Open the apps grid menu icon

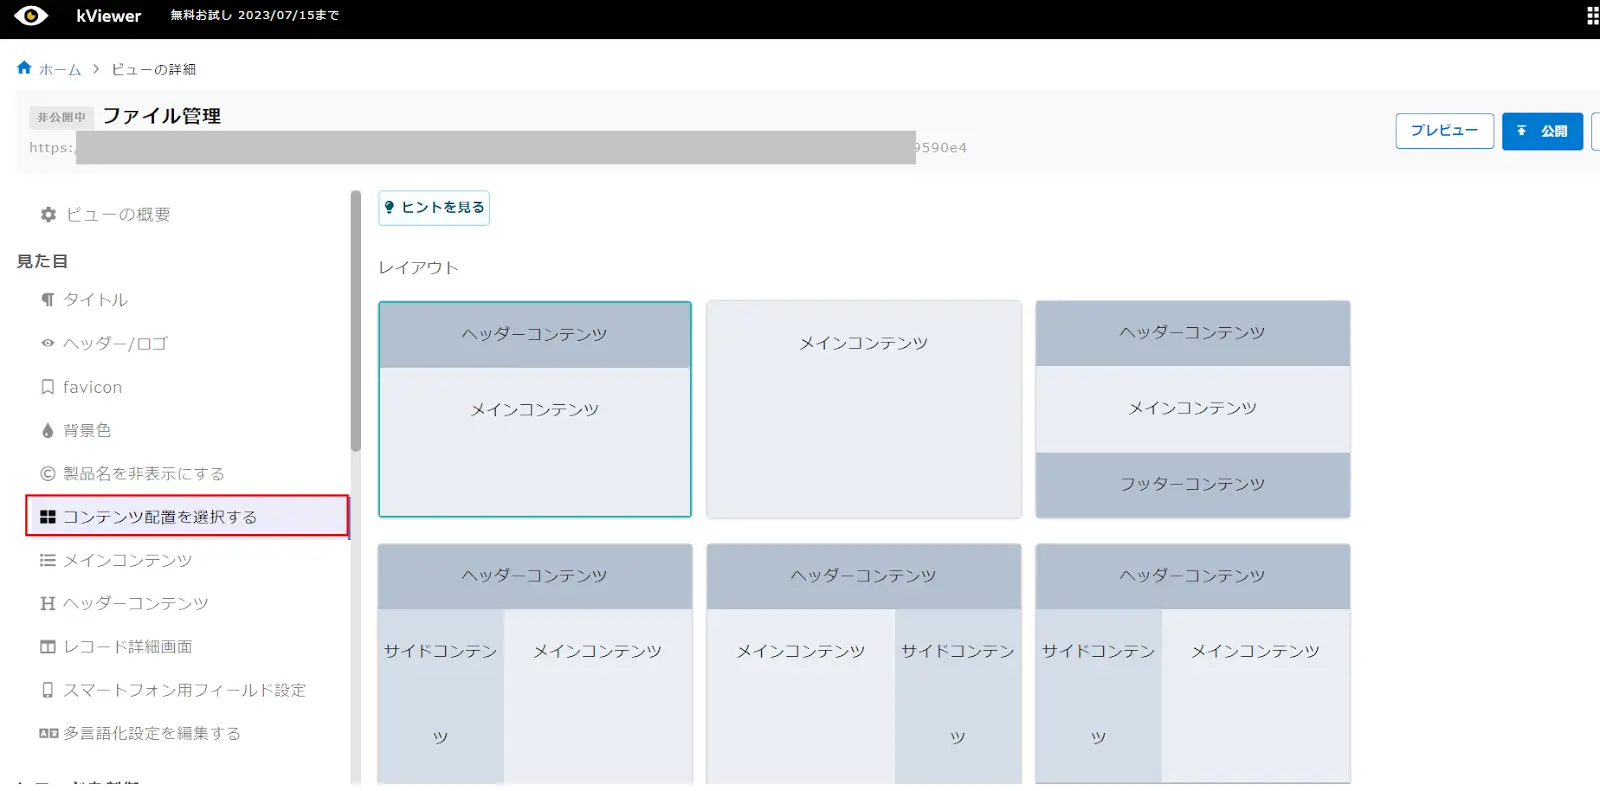[1592, 16]
